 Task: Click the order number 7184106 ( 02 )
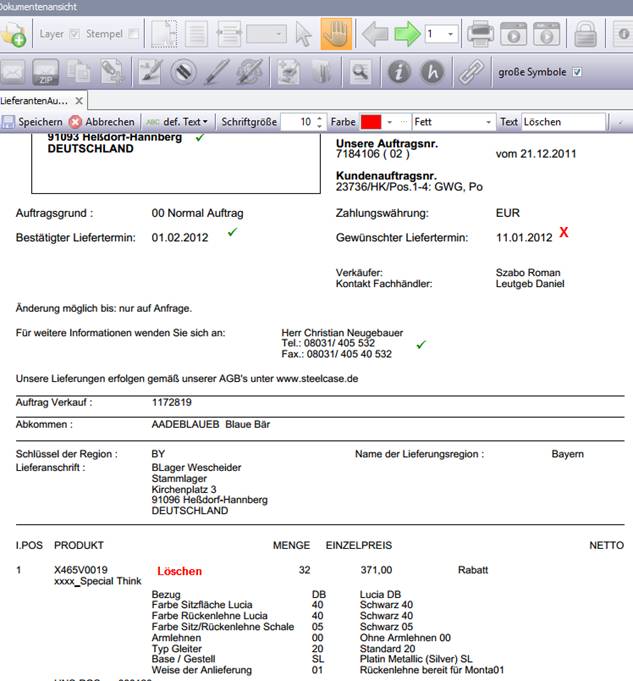tap(372, 154)
